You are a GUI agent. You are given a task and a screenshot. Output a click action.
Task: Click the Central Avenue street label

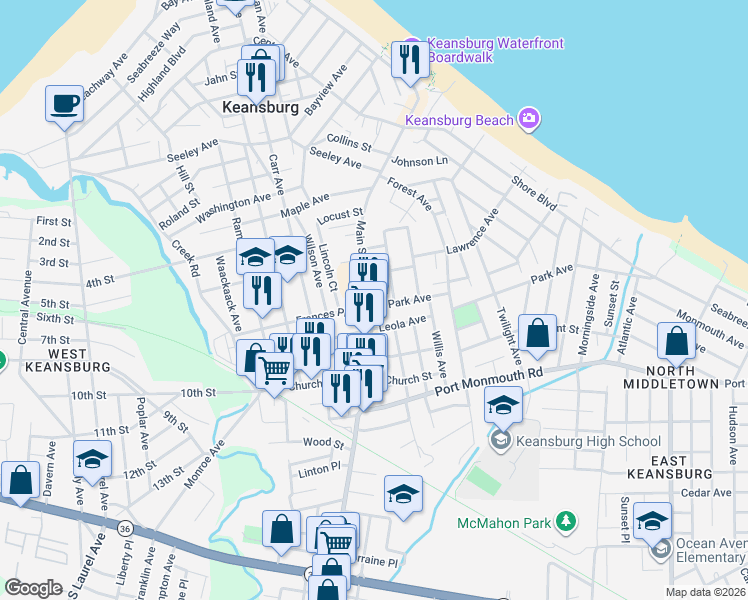click(x=25, y=307)
